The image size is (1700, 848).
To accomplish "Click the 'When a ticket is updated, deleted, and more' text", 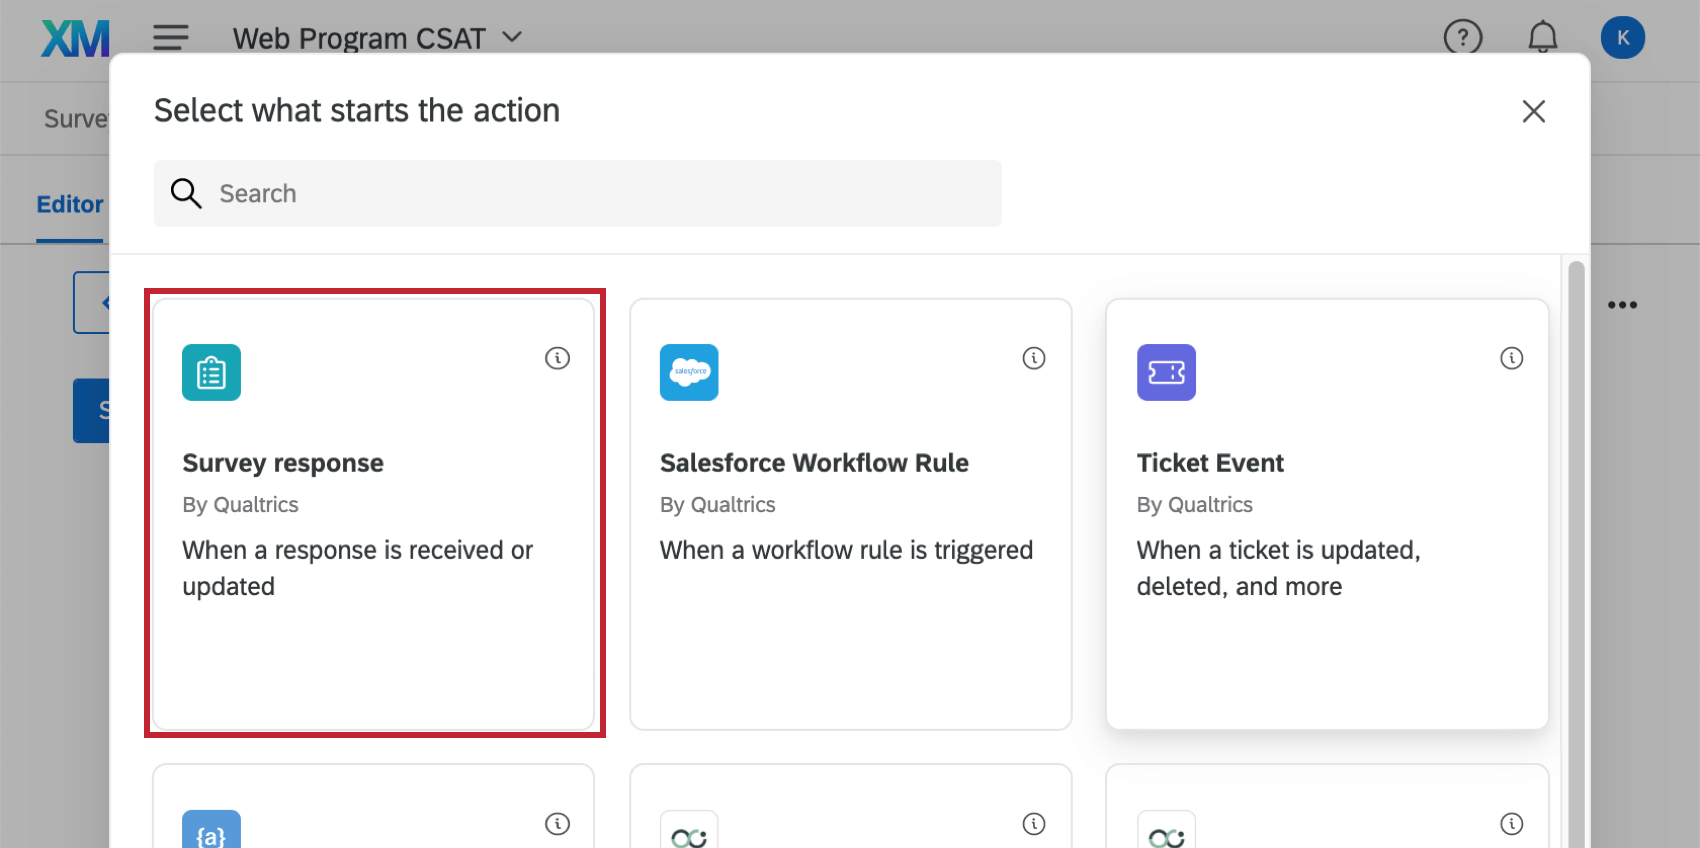I will 1278,568.
